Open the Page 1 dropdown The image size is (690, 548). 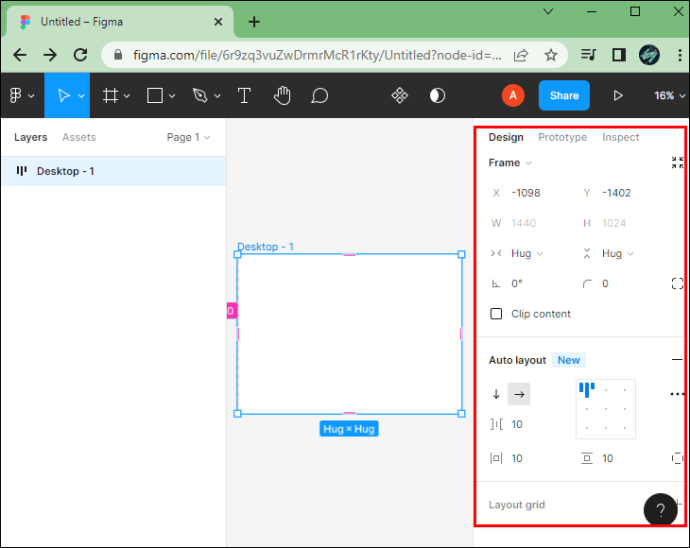click(188, 137)
